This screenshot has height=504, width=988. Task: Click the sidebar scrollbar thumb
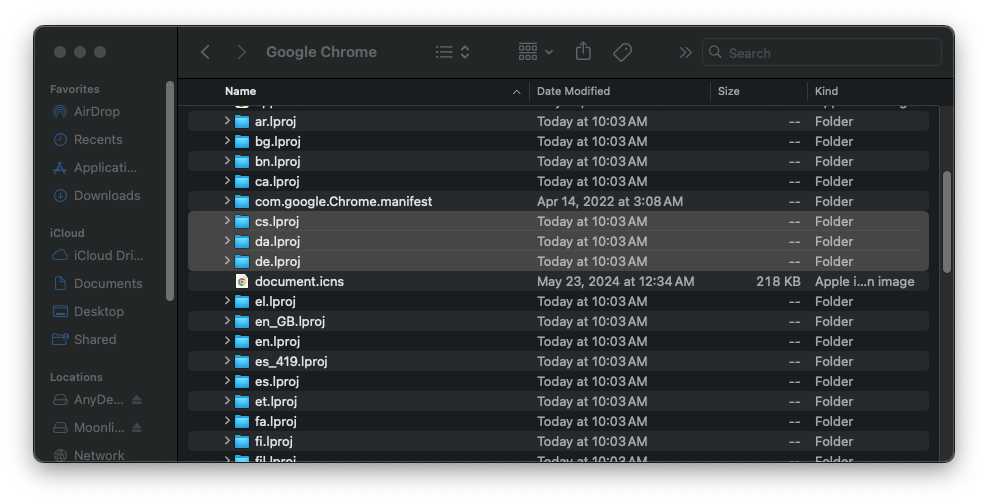[169, 191]
